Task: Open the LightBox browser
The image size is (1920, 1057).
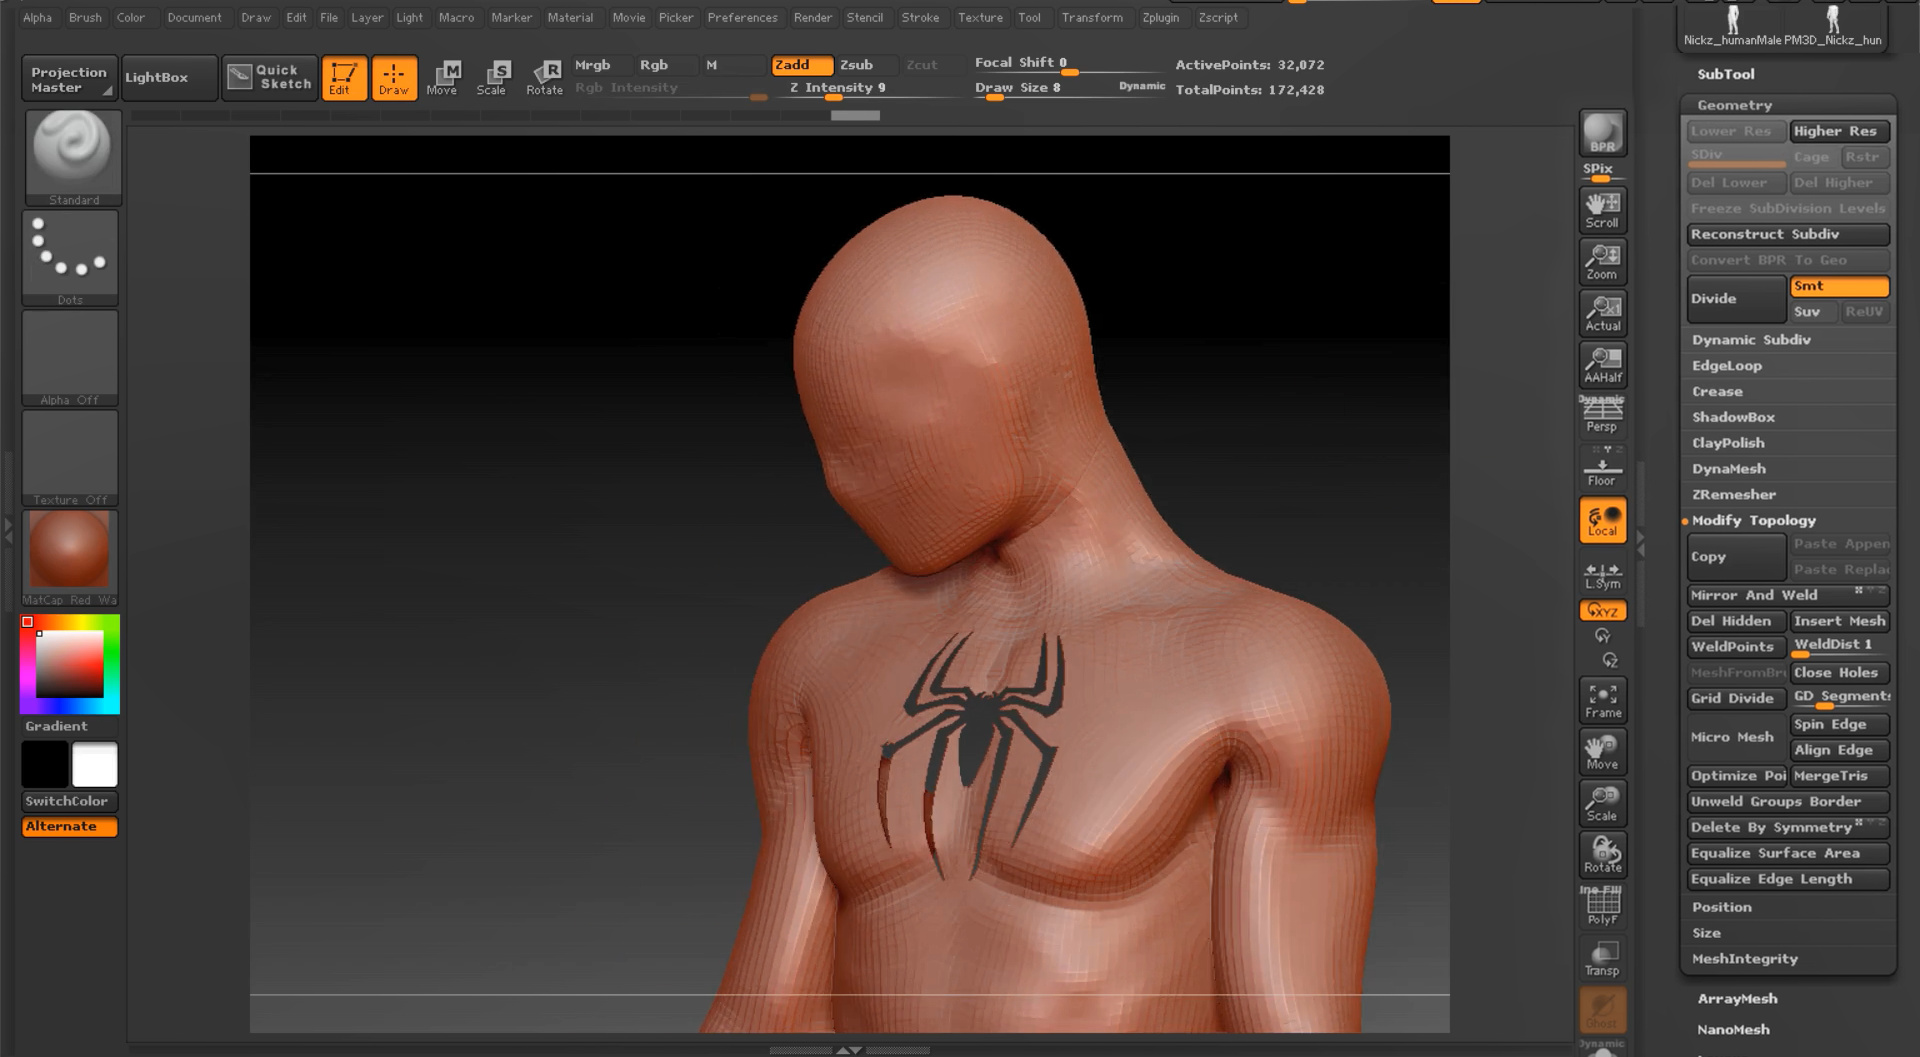Action: click(170, 77)
